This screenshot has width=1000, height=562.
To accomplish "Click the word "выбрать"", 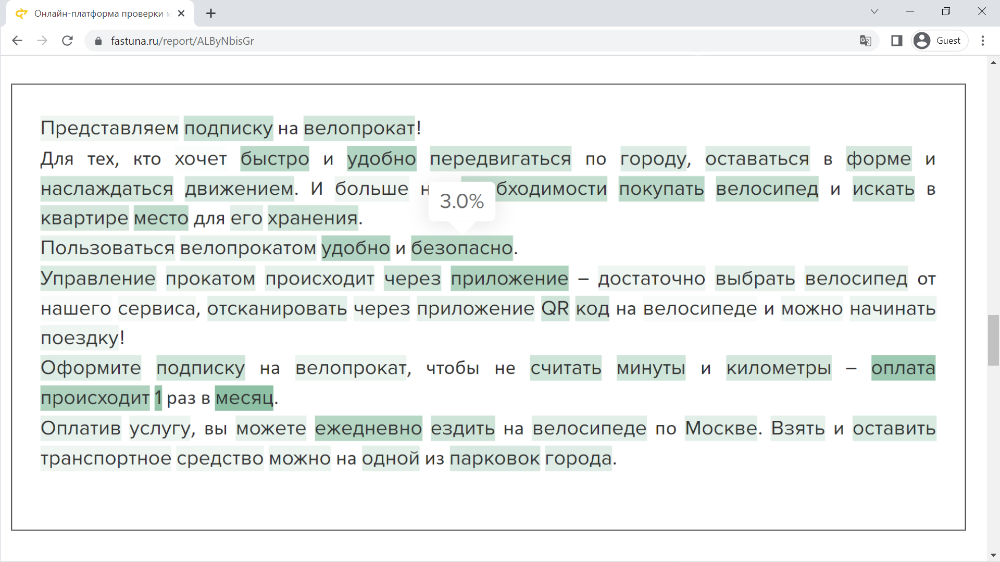I will [x=755, y=279].
